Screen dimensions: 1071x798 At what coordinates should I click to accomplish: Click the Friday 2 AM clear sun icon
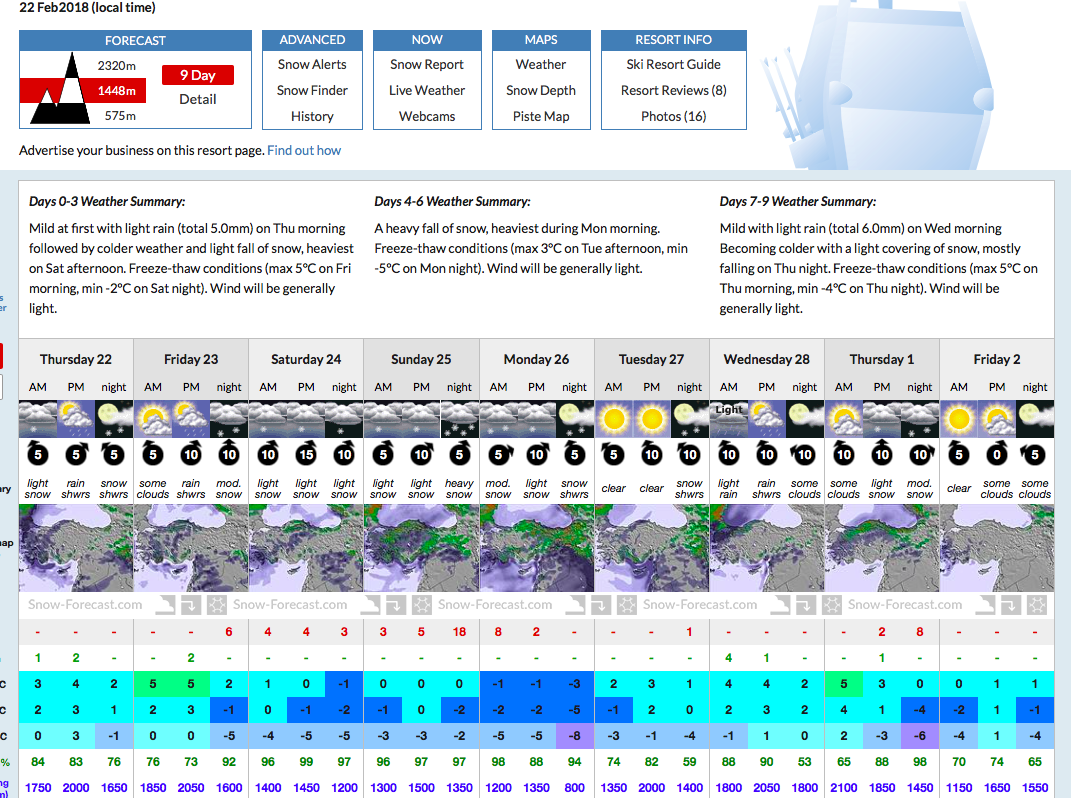click(x=959, y=419)
